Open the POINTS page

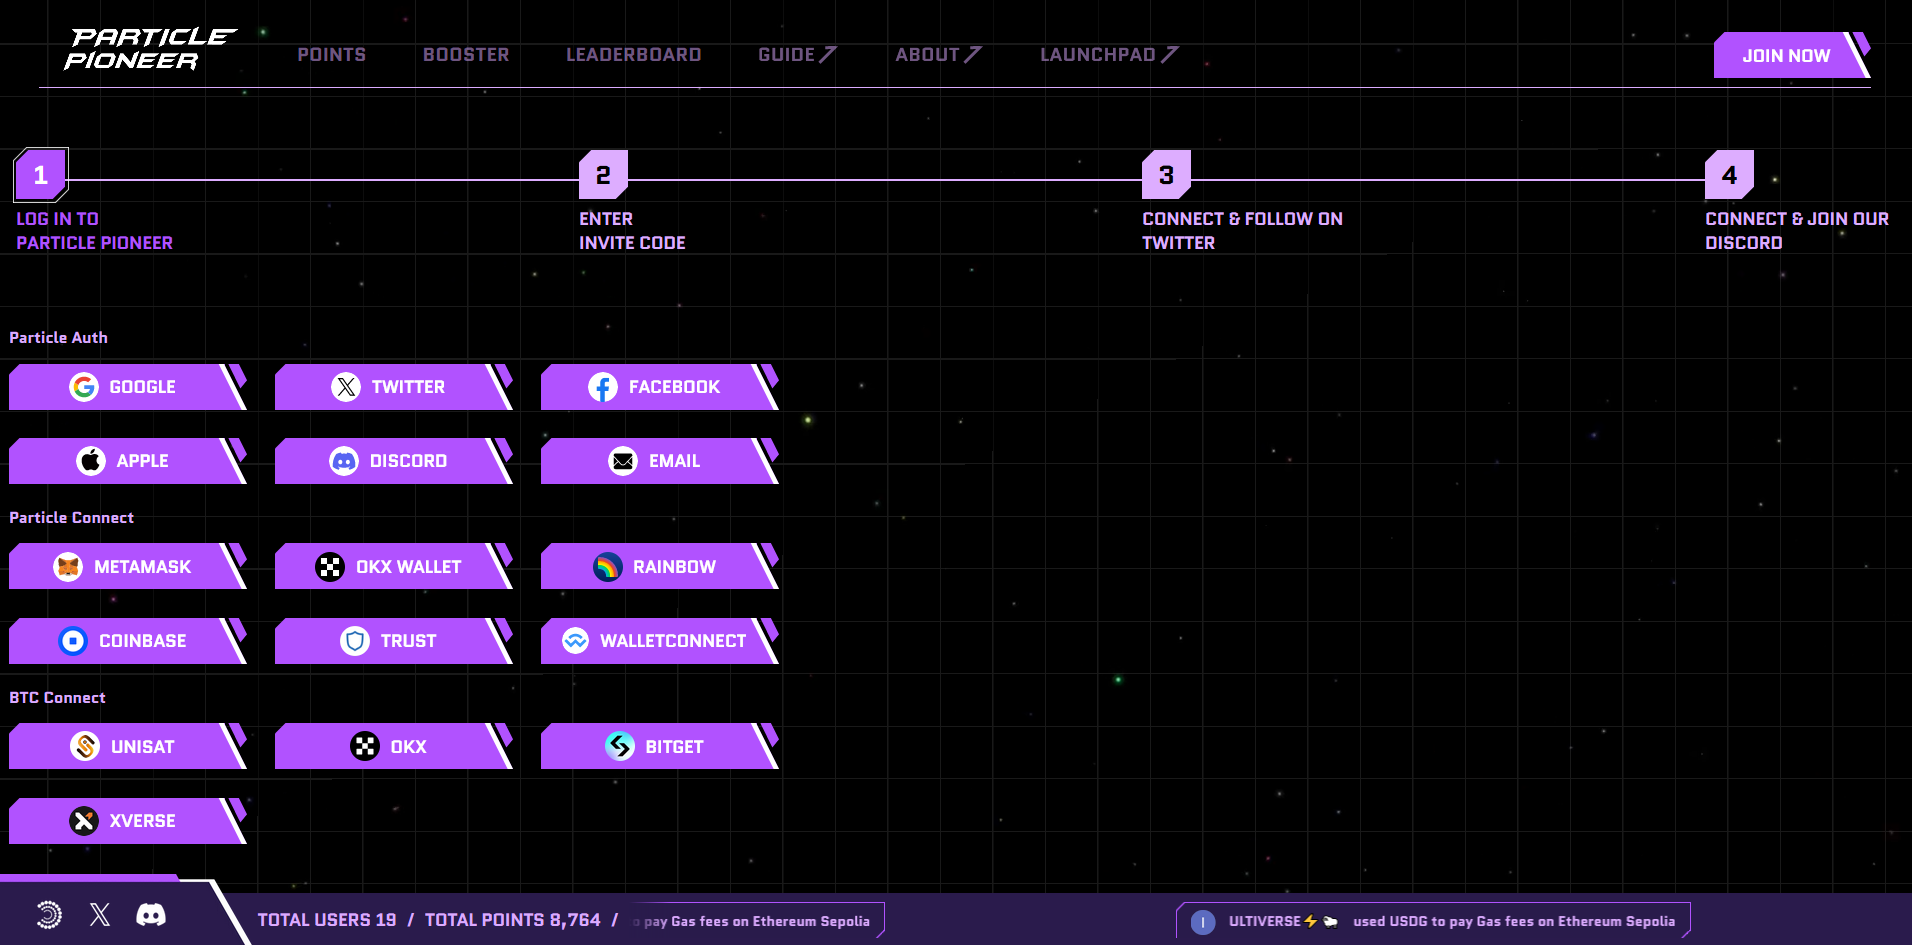coord(331,55)
